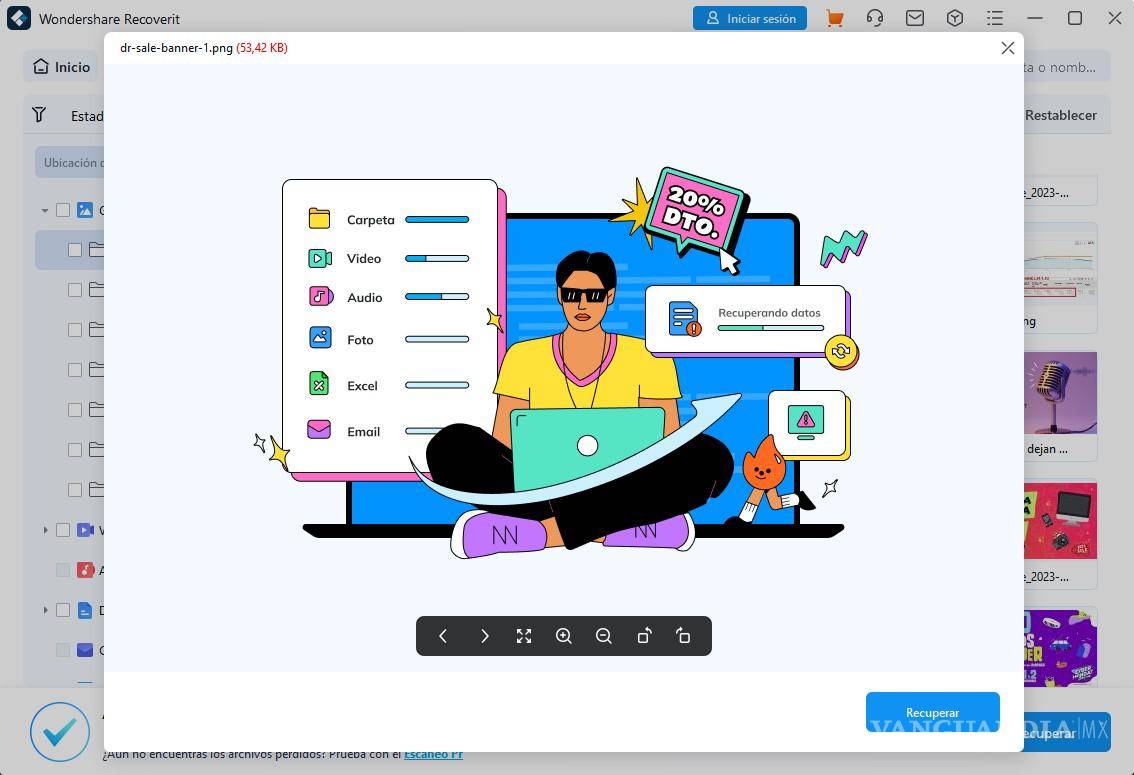Open the Escaneo Pr link
This screenshot has height=775, width=1134.
click(x=433, y=753)
